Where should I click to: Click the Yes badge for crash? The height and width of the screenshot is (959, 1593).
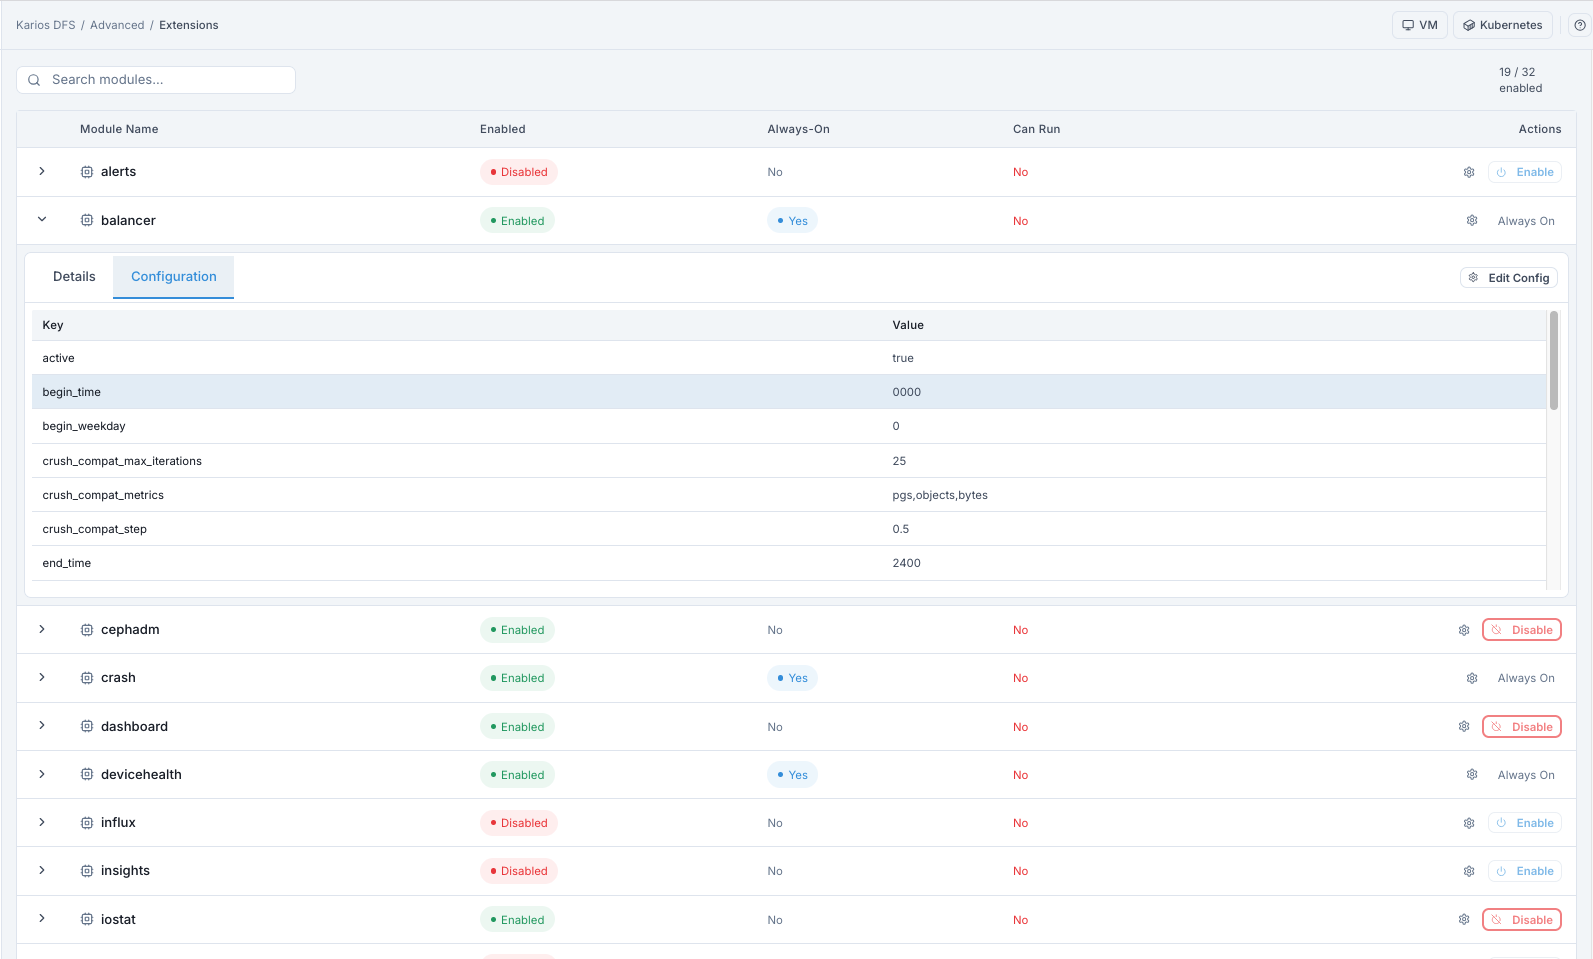792,678
